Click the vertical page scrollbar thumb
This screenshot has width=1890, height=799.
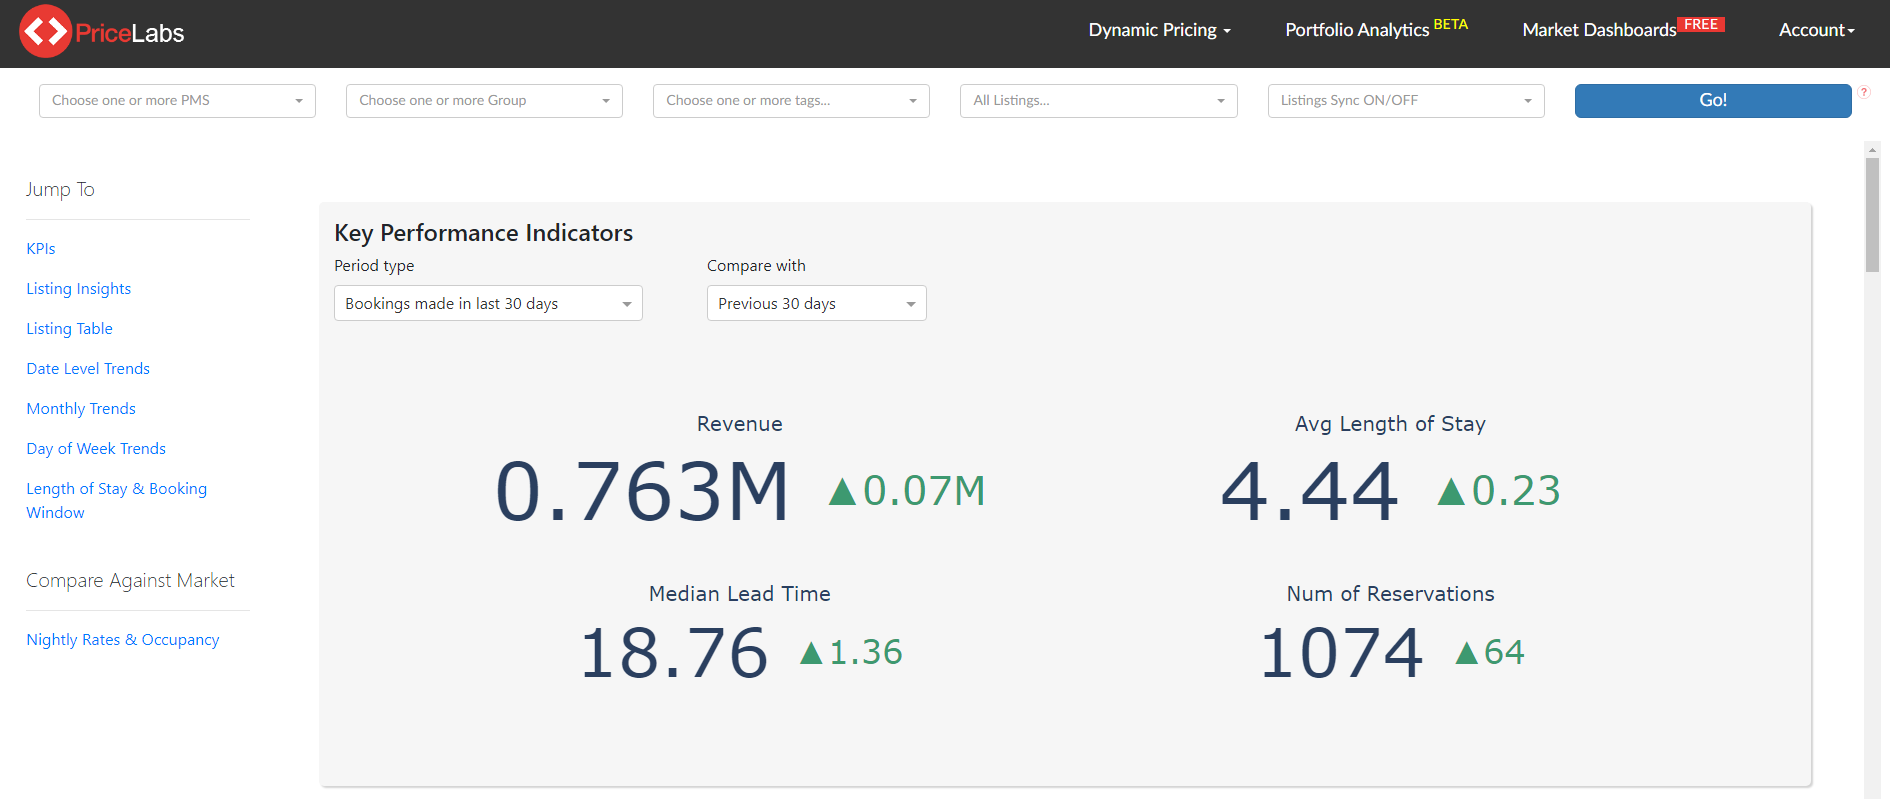tap(1872, 215)
